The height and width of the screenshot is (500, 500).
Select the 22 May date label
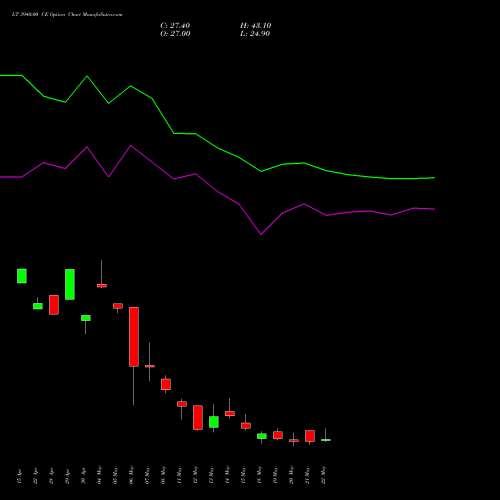(323, 475)
